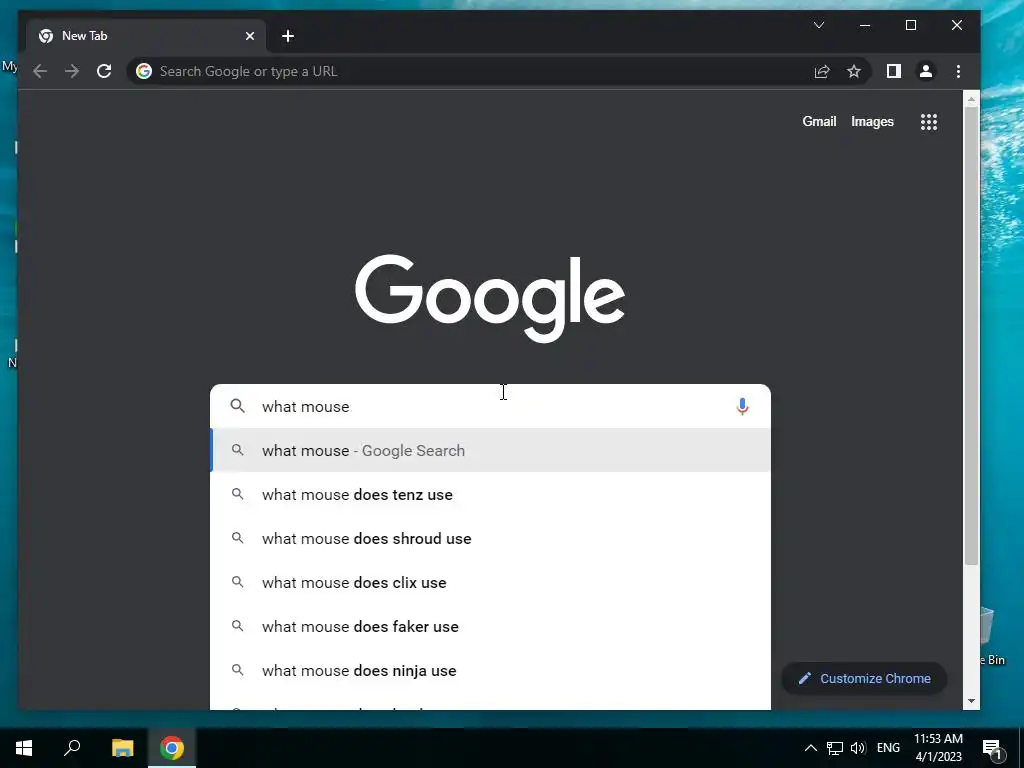1024x768 pixels.
Task: Open the side panel icon
Action: [x=893, y=71]
